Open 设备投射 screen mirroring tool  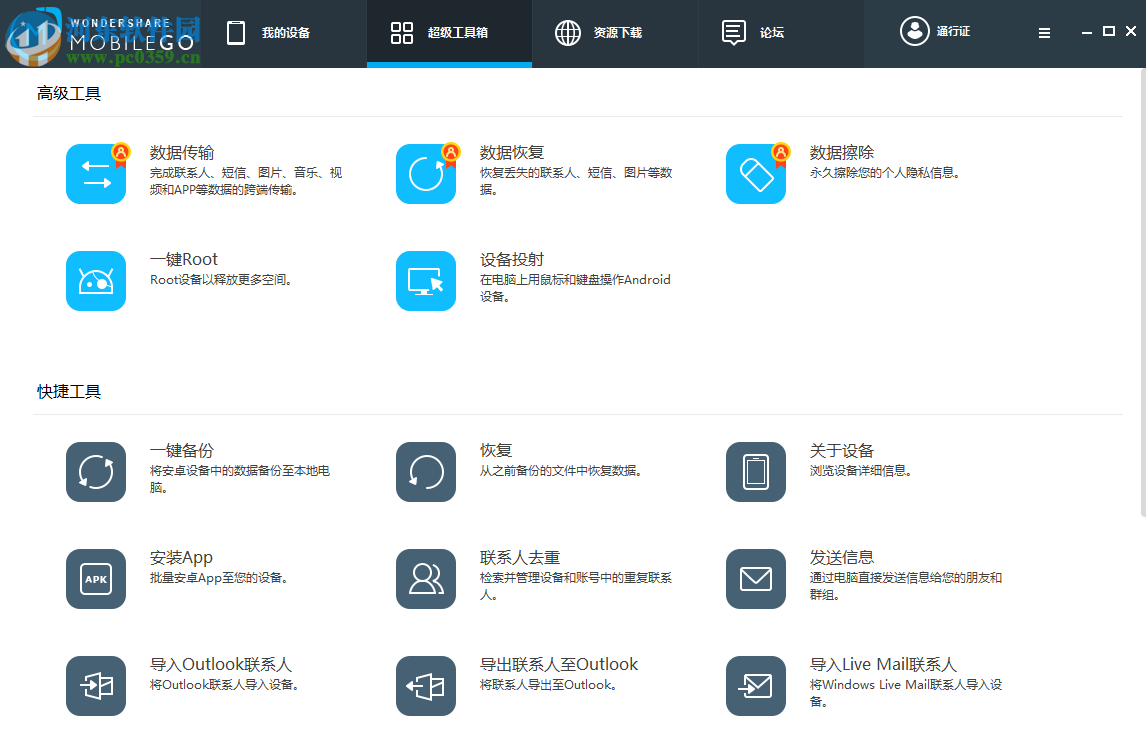tap(426, 281)
